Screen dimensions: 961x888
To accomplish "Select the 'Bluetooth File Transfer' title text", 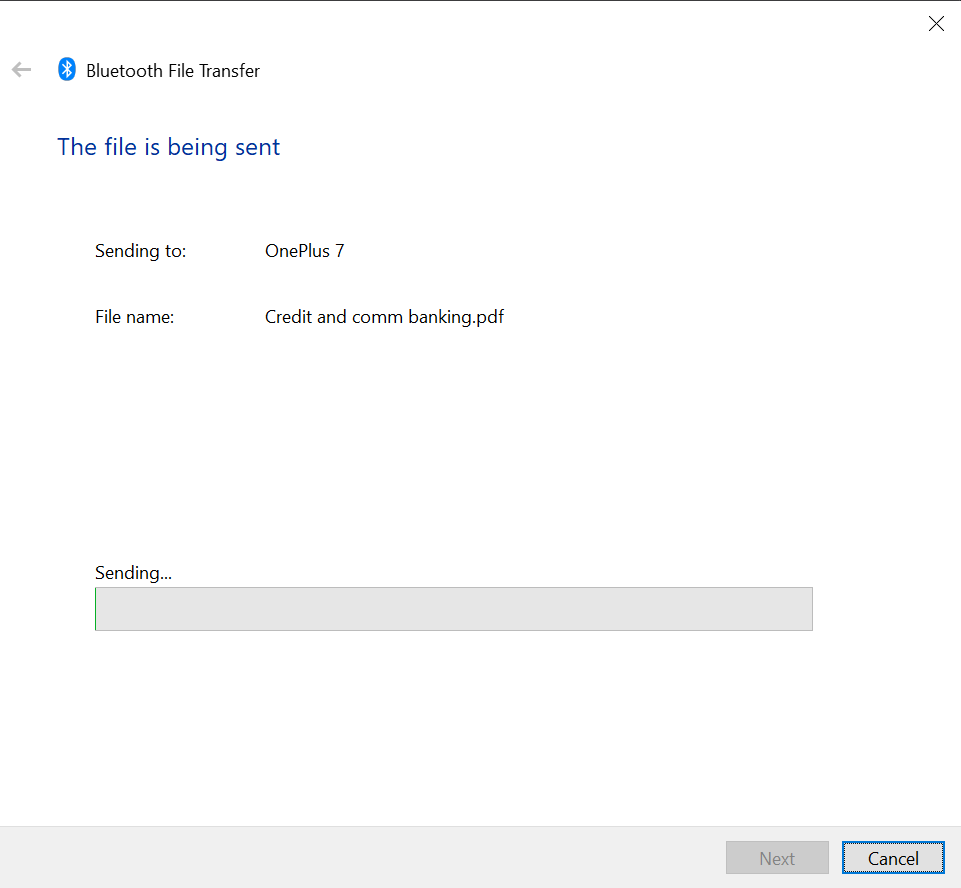I will 173,70.
